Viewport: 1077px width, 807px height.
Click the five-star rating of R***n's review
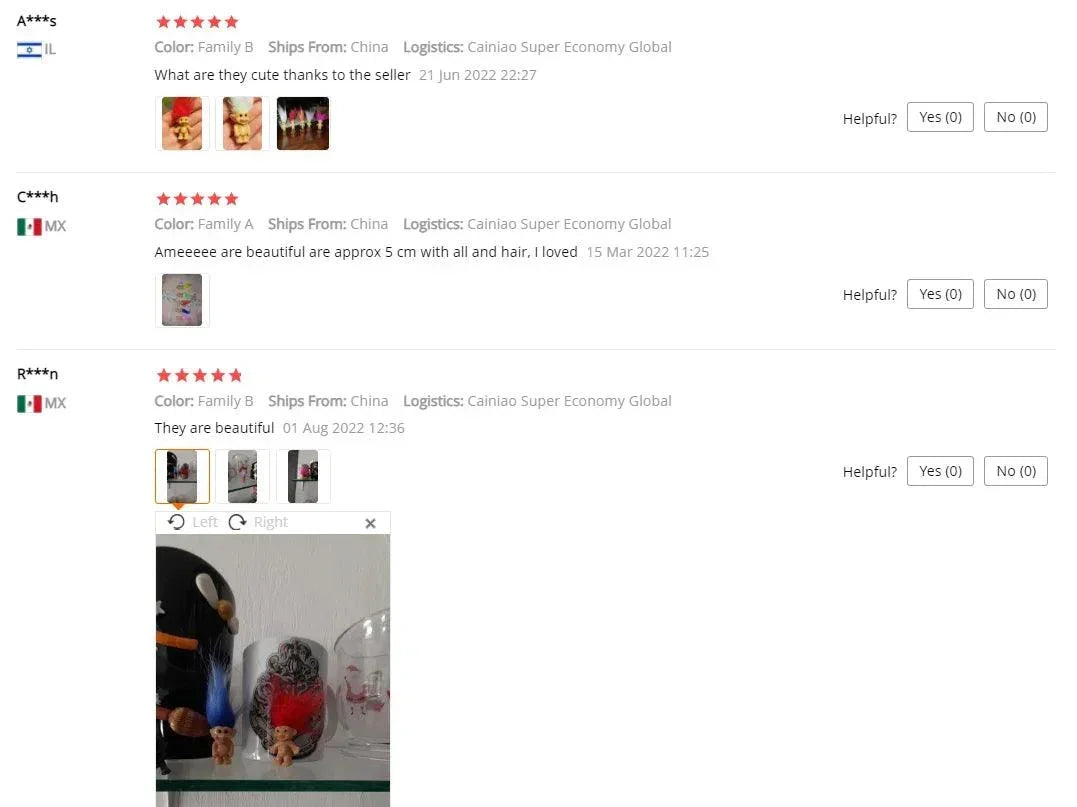(199, 375)
